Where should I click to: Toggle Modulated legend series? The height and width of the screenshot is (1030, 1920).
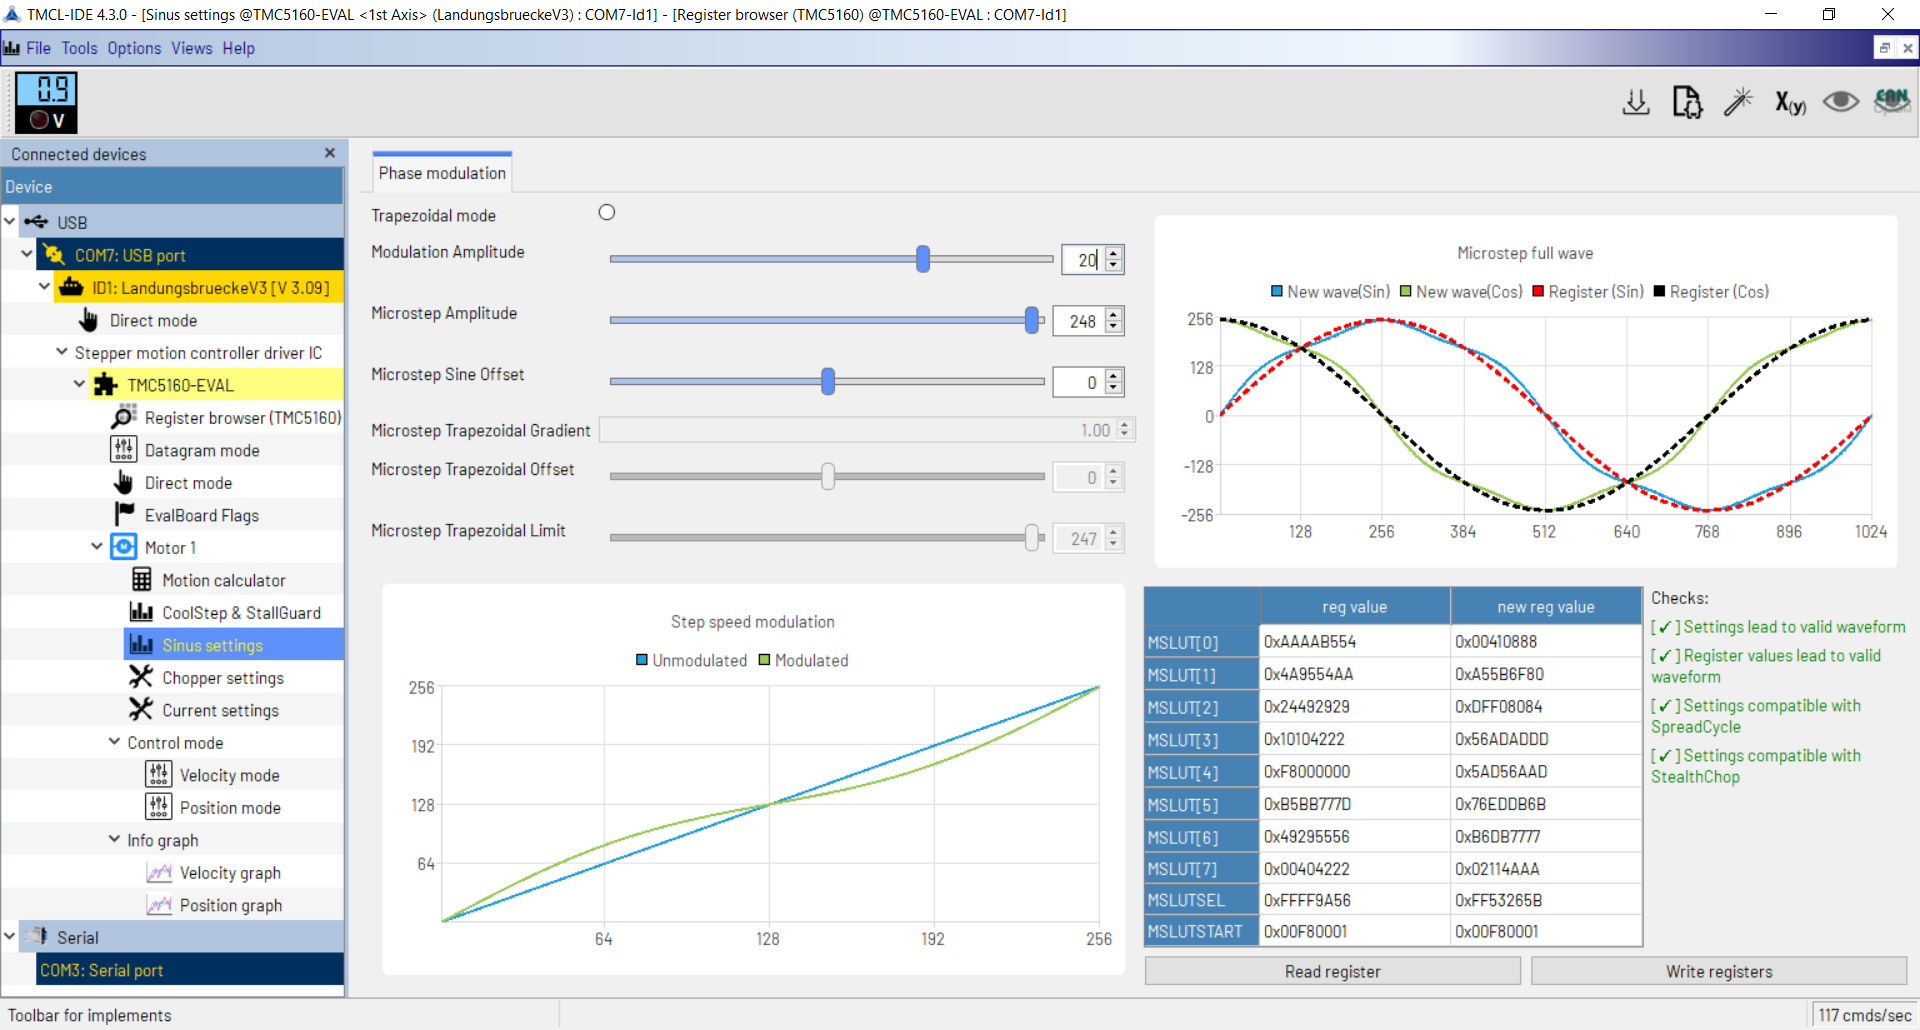(x=804, y=661)
